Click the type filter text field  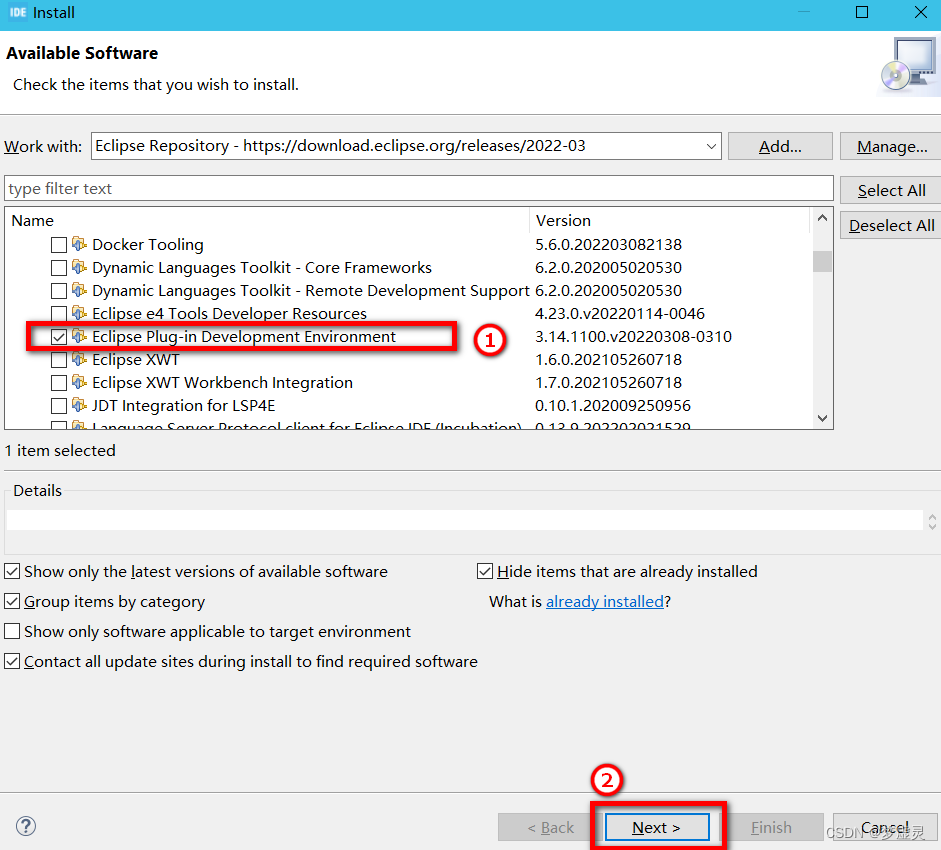tap(419, 188)
